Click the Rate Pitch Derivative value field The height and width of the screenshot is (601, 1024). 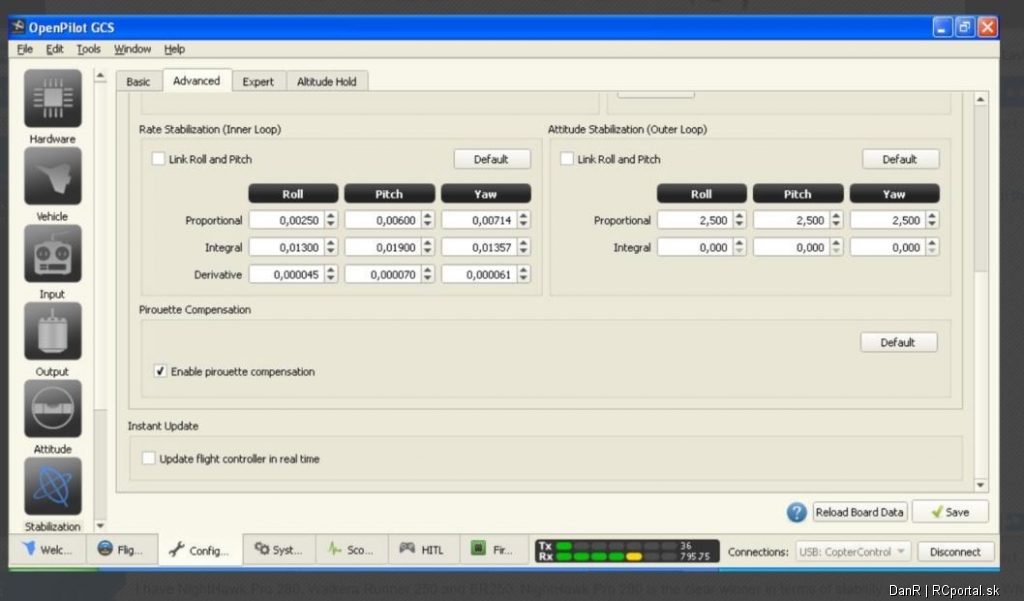pos(389,275)
